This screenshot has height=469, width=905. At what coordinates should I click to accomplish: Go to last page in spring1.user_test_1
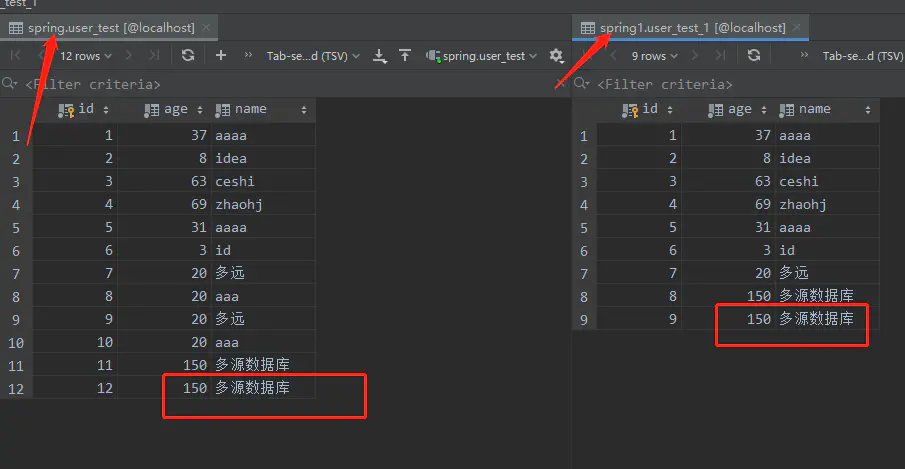tap(720, 55)
